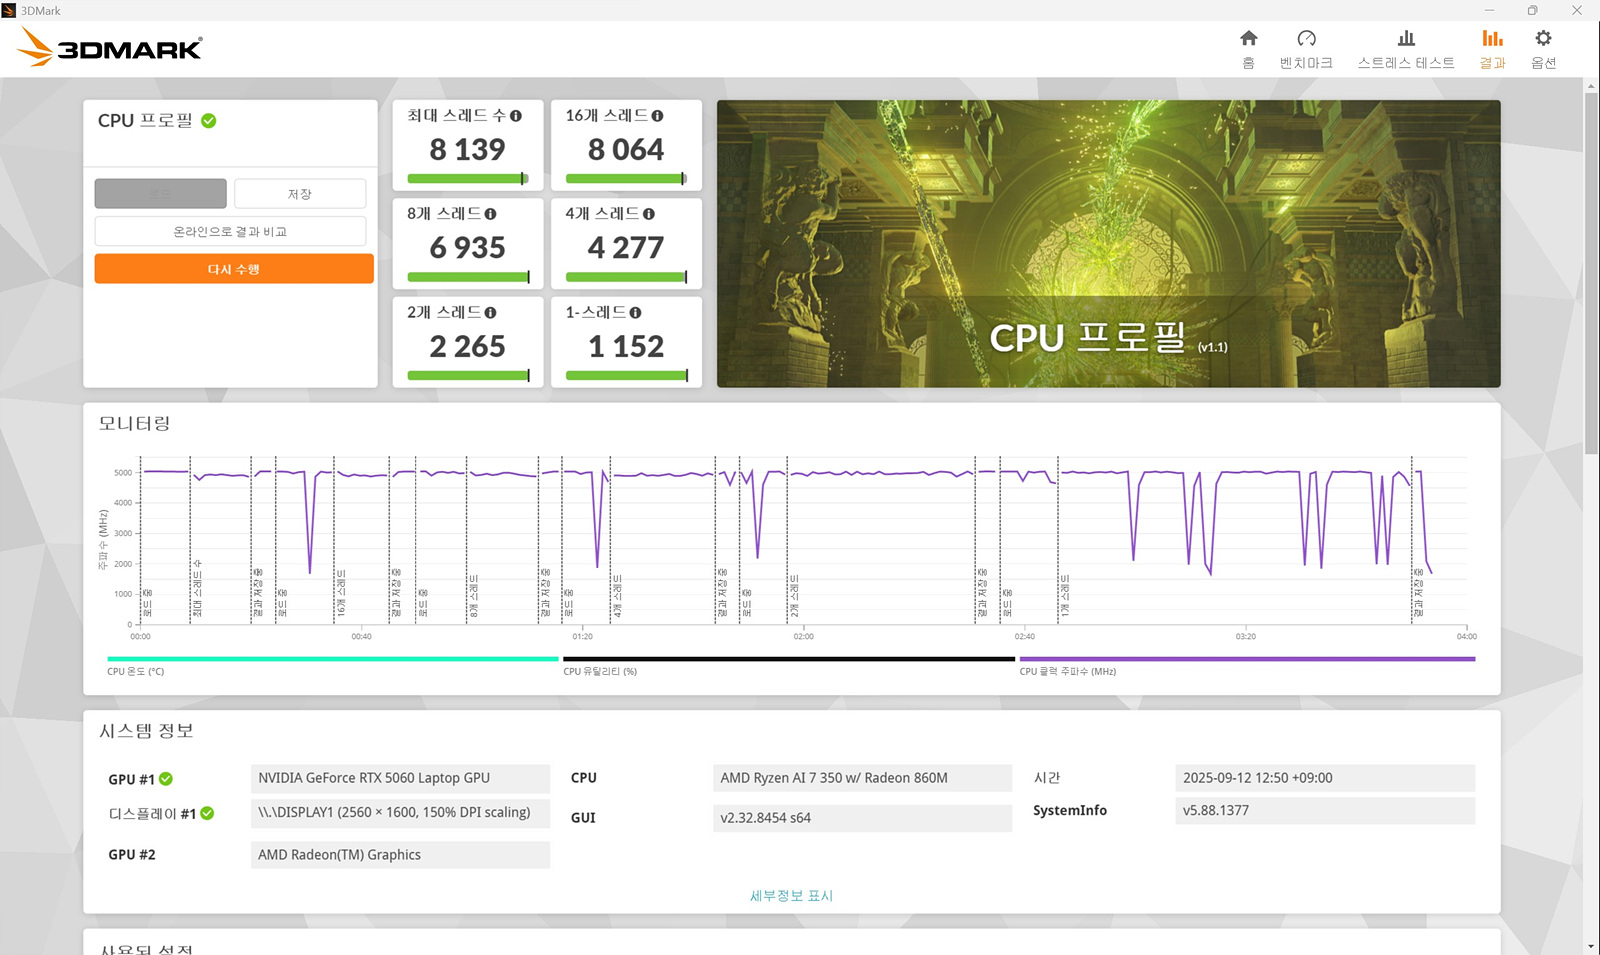Image resolution: width=1600 pixels, height=955 pixels.
Task: Click the 3DMark logo
Action: click(110, 47)
